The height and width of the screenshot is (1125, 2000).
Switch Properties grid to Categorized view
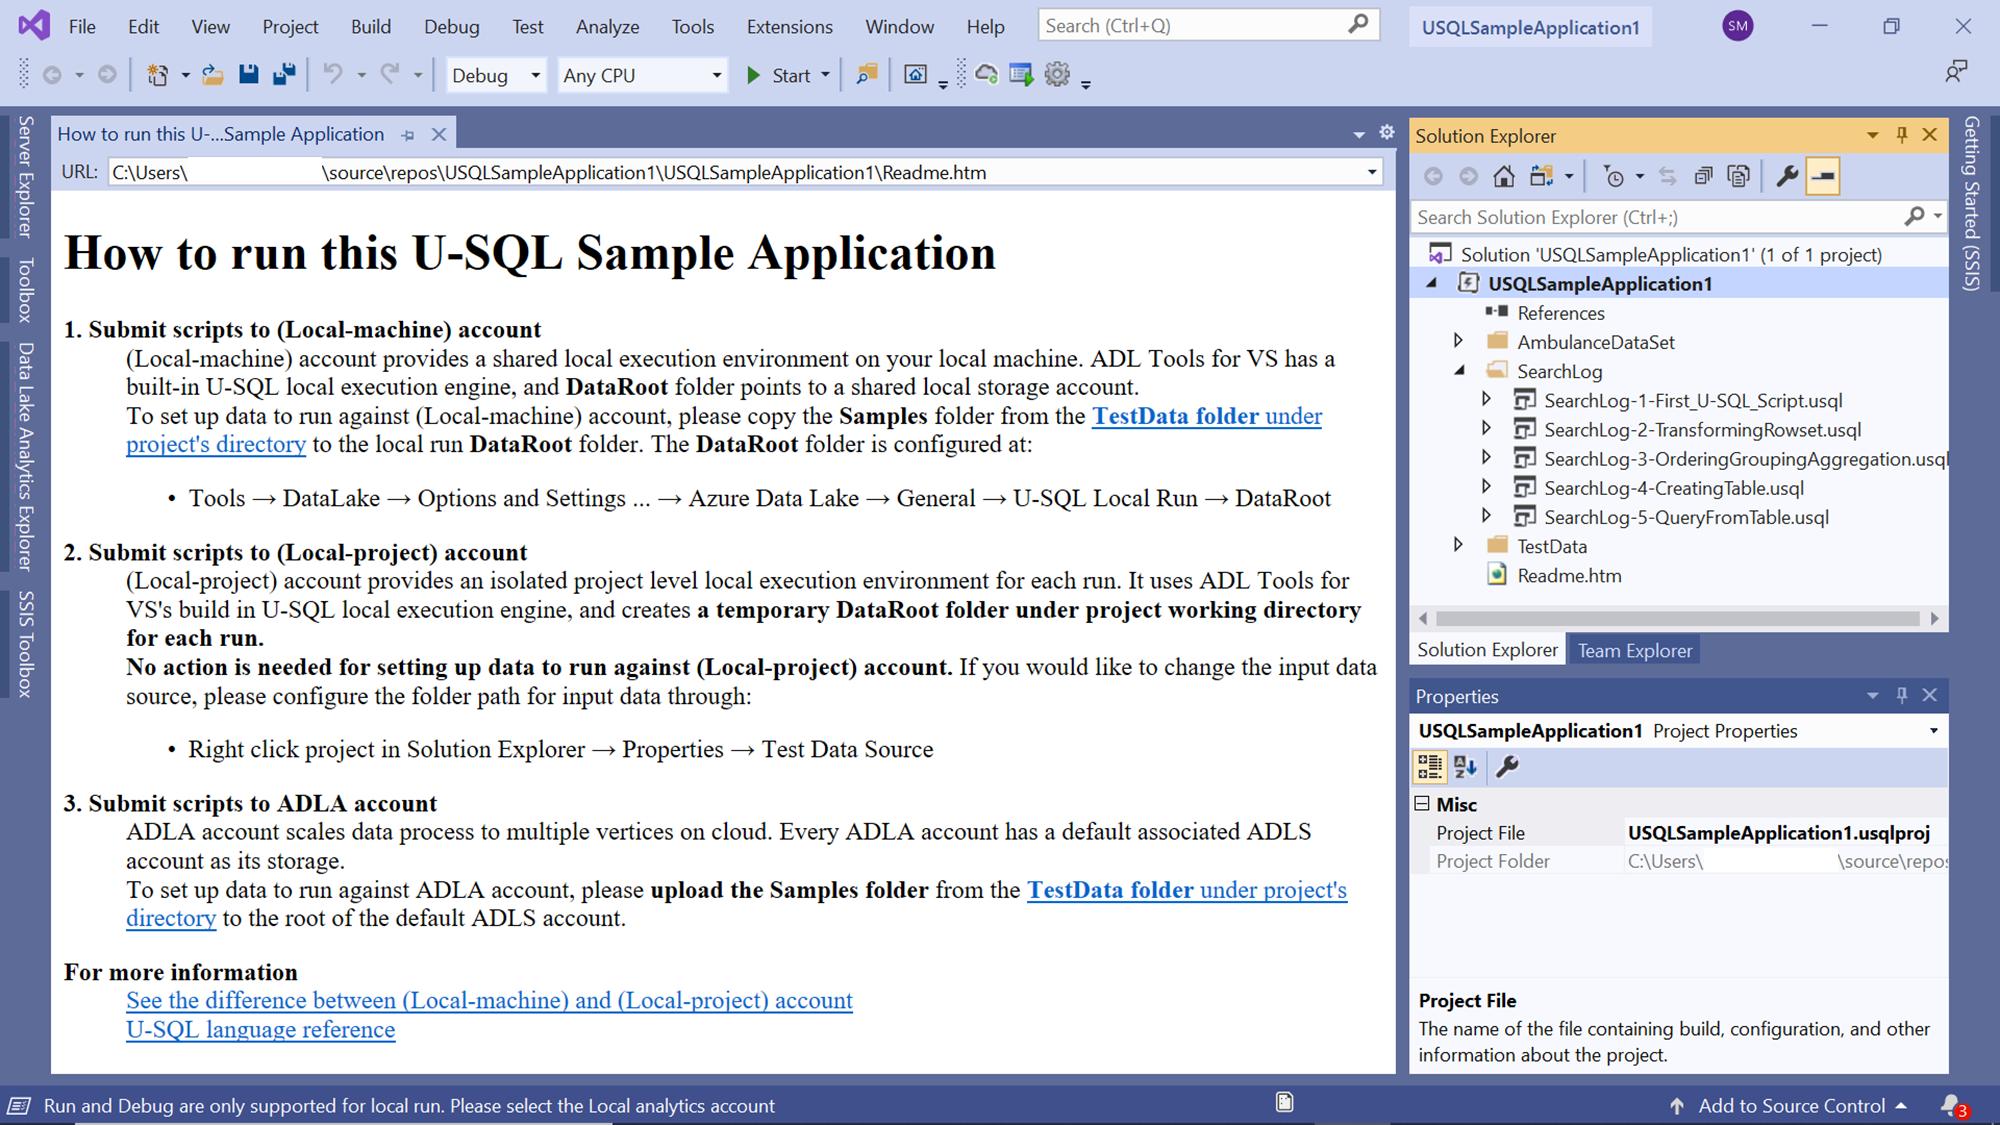tap(1429, 767)
